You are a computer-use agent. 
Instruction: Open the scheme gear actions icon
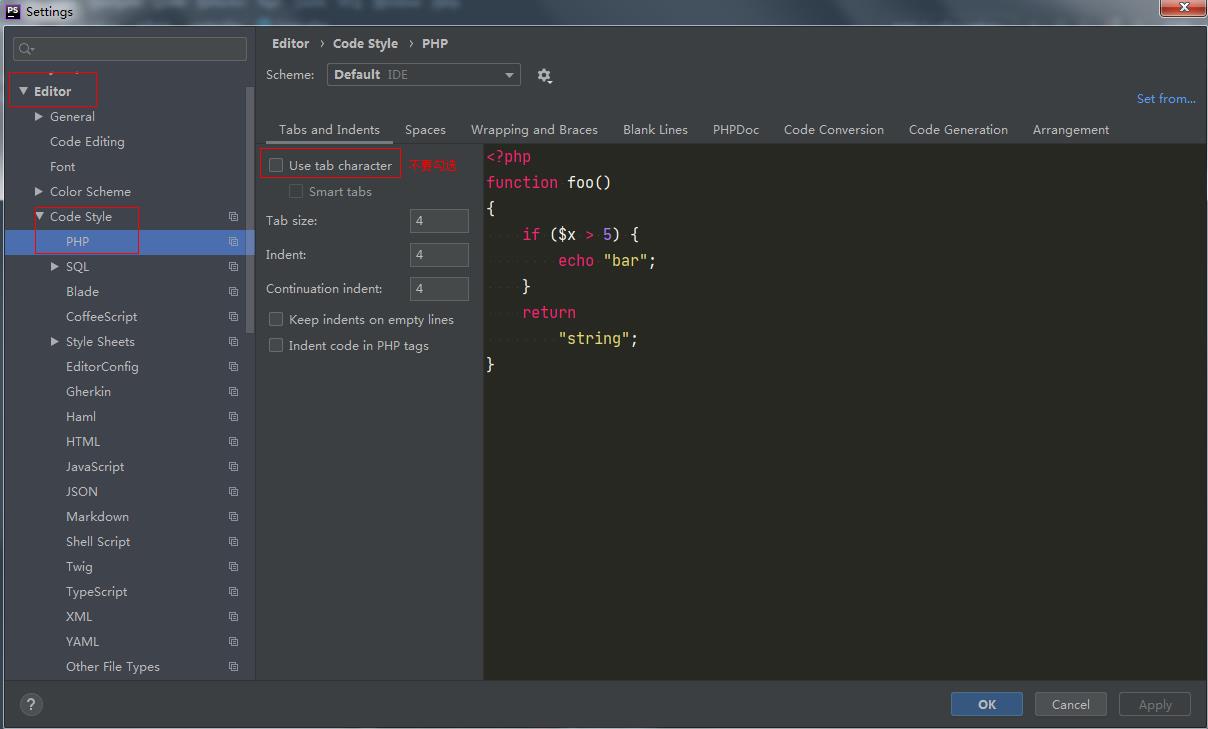(544, 76)
